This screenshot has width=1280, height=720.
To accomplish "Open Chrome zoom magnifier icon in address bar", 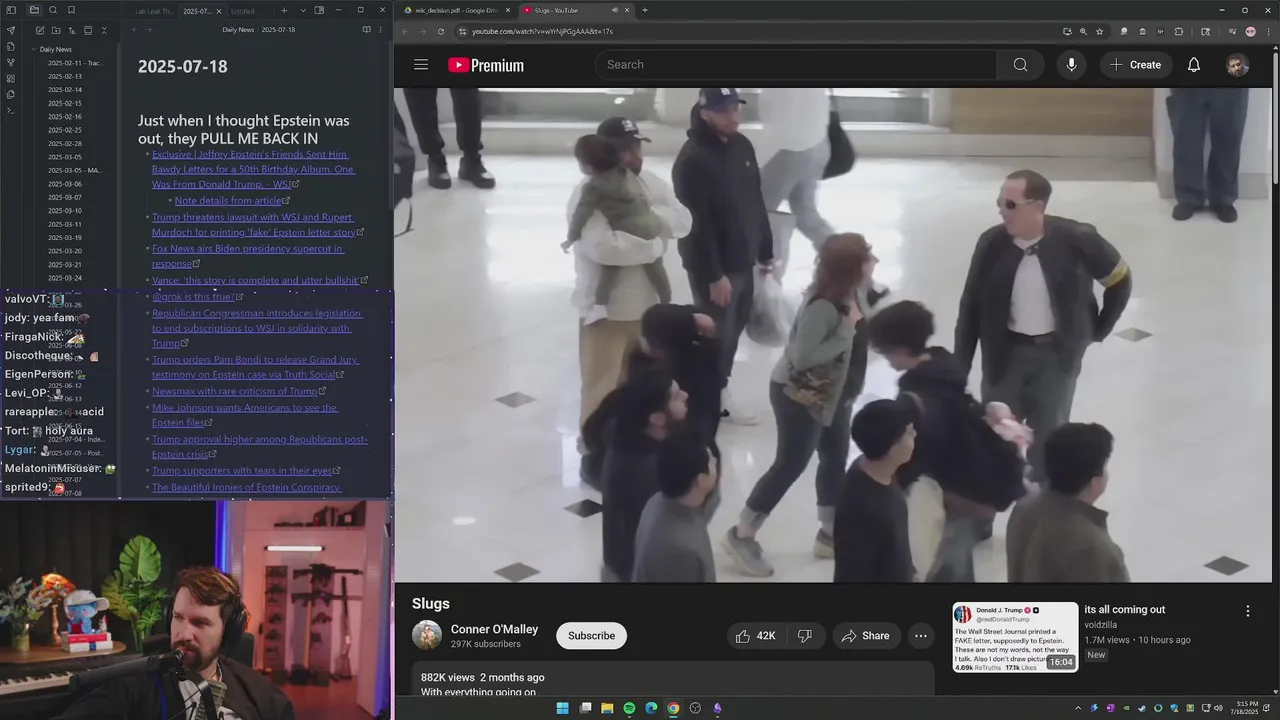I will tap(1083, 31).
